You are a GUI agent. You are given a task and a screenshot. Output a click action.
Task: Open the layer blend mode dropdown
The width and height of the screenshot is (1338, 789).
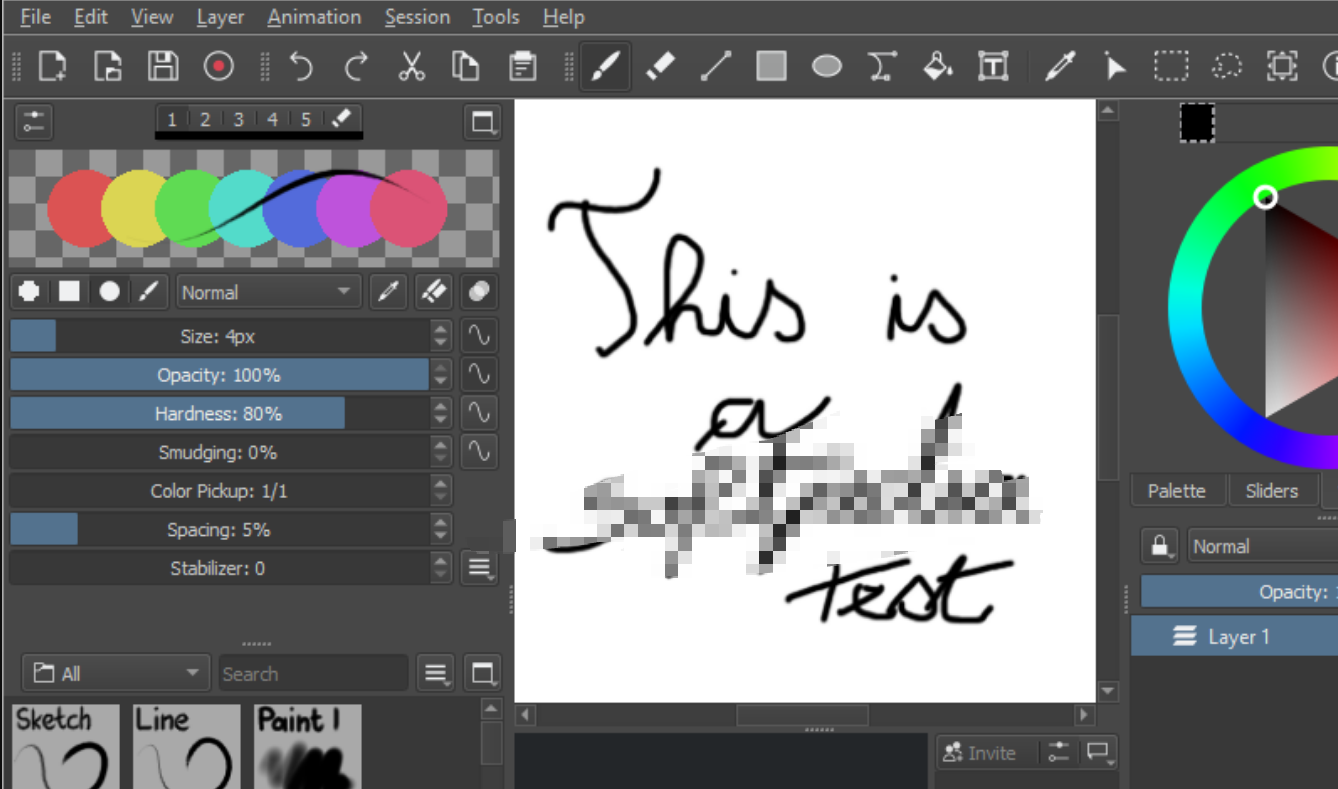[x=1262, y=545]
